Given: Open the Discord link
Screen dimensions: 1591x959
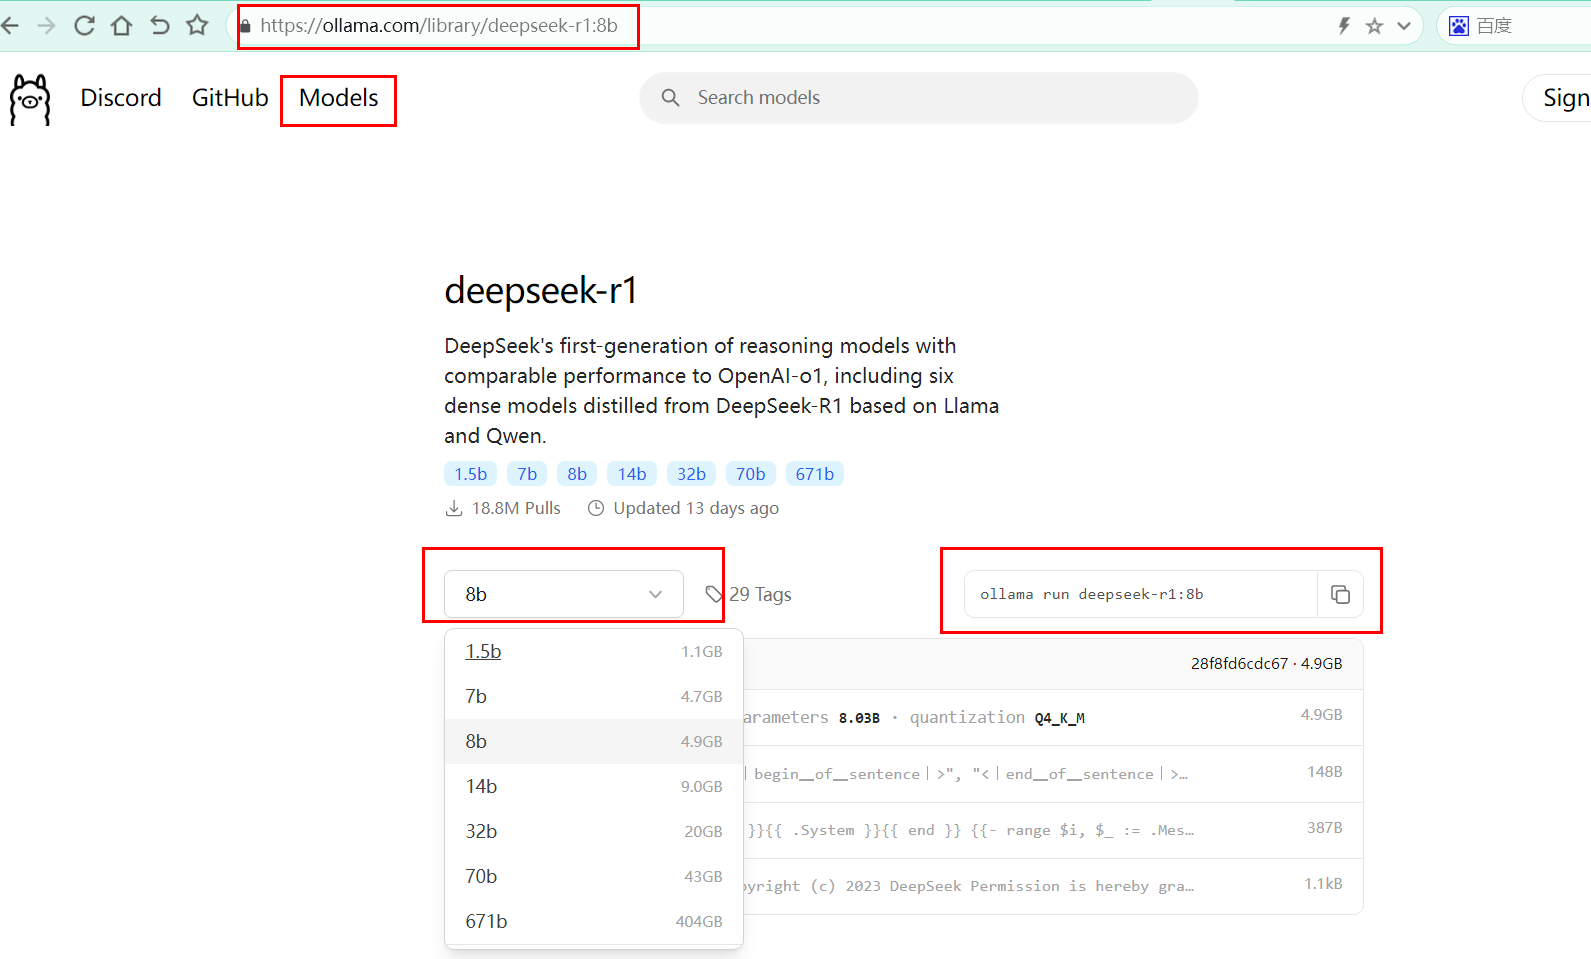Looking at the screenshot, I should 121,98.
